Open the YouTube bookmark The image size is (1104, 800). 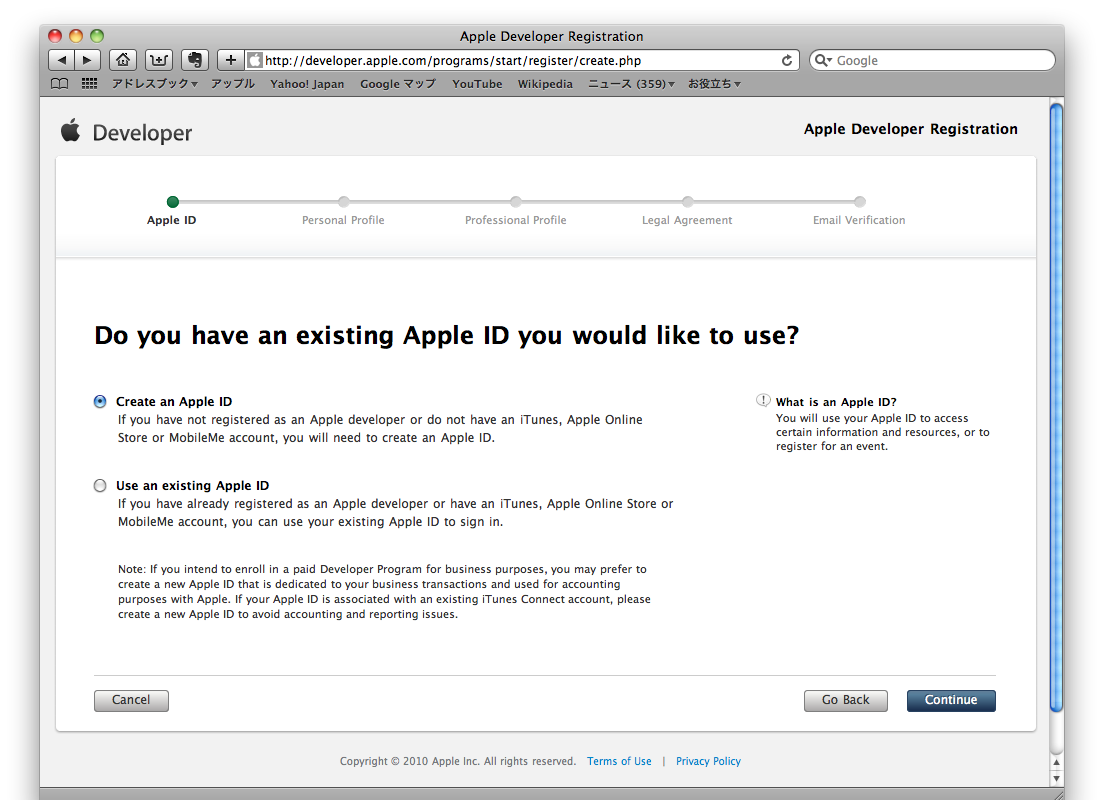(x=477, y=84)
